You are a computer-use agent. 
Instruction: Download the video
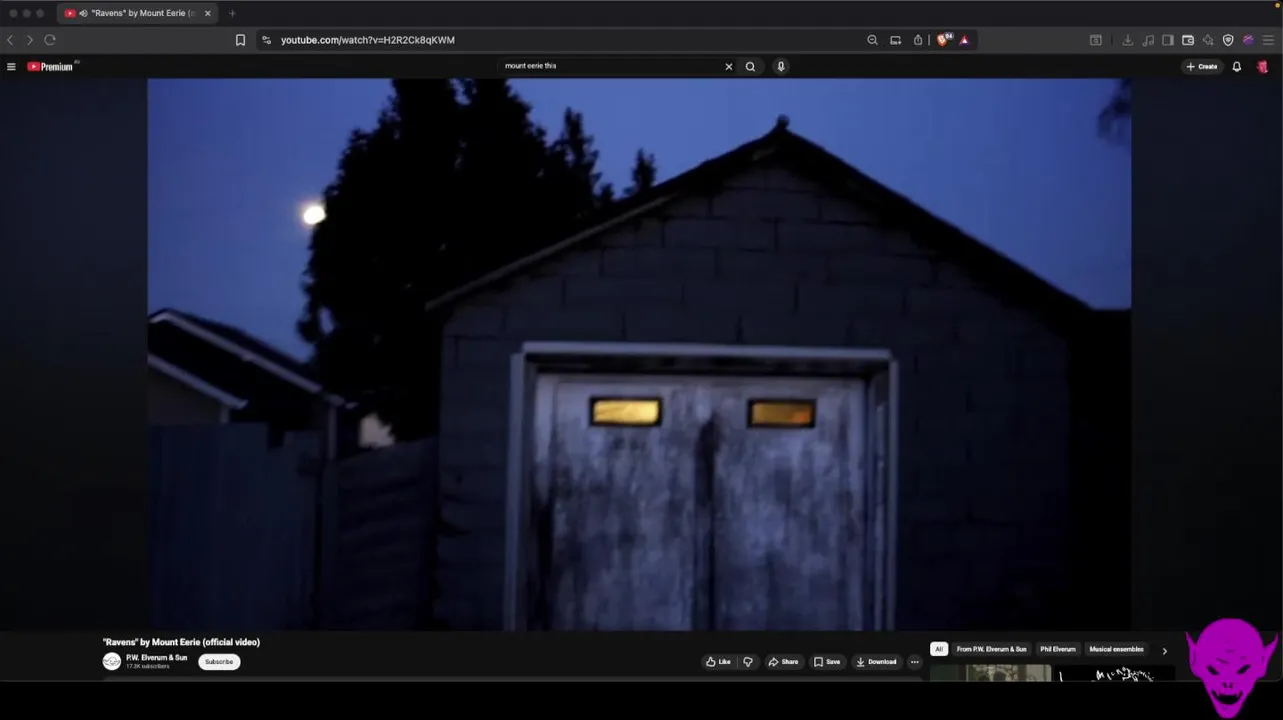(876, 662)
